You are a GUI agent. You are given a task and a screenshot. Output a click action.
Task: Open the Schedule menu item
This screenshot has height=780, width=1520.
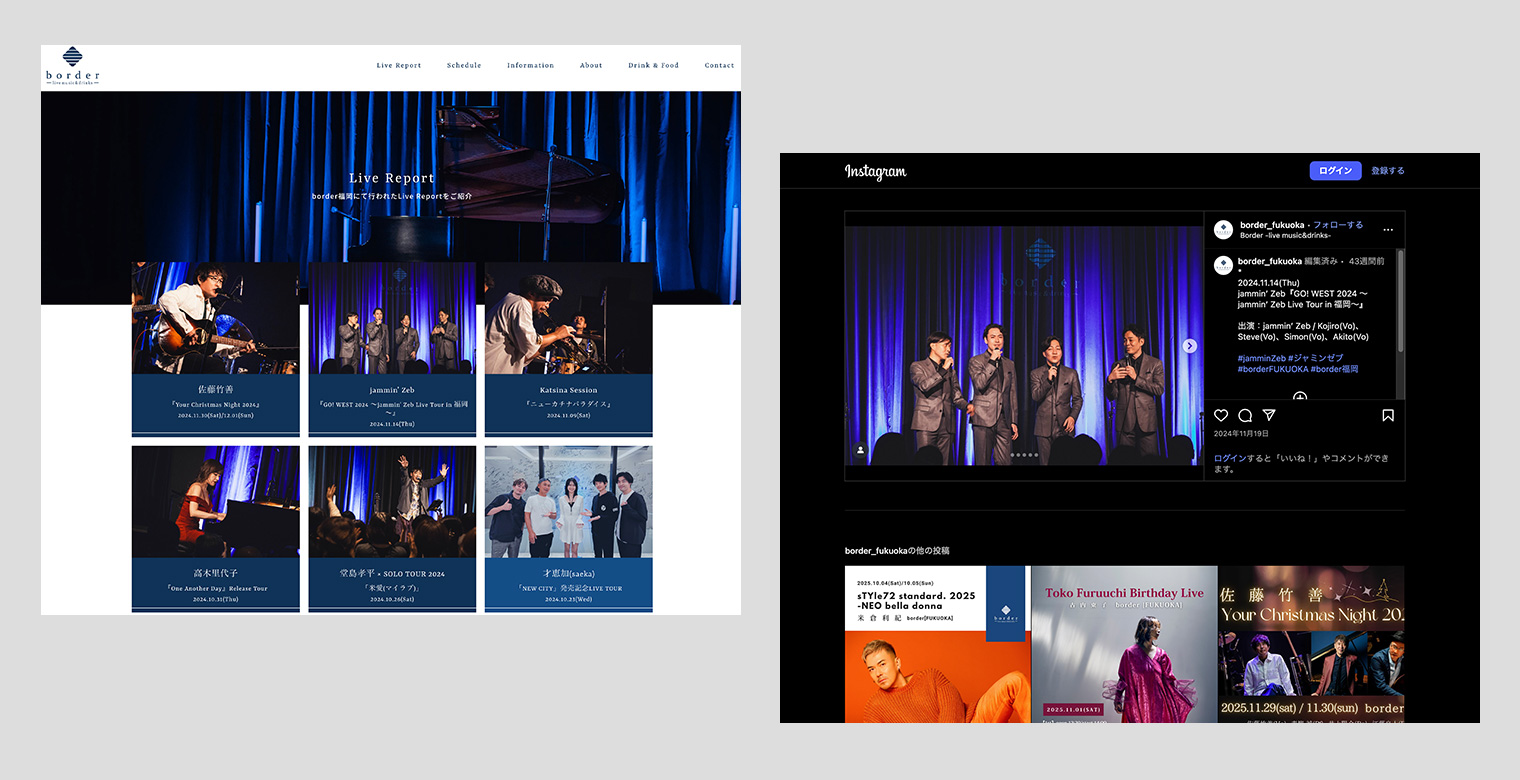464,66
